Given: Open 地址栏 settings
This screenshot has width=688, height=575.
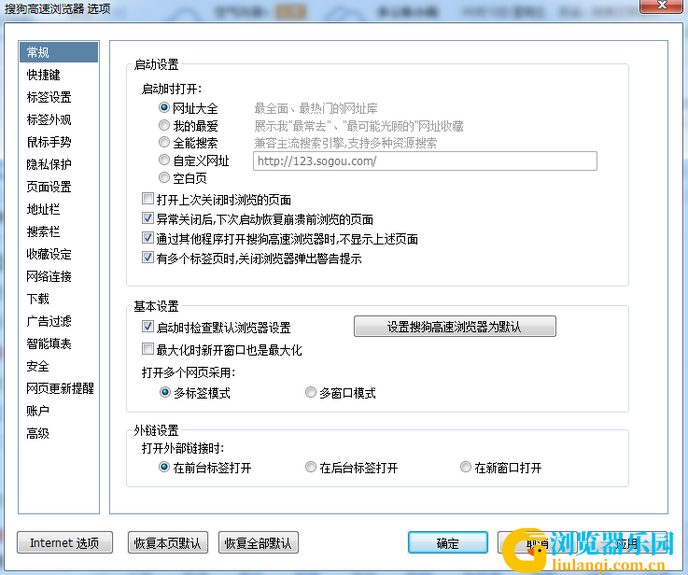Looking at the screenshot, I should point(43,209).
